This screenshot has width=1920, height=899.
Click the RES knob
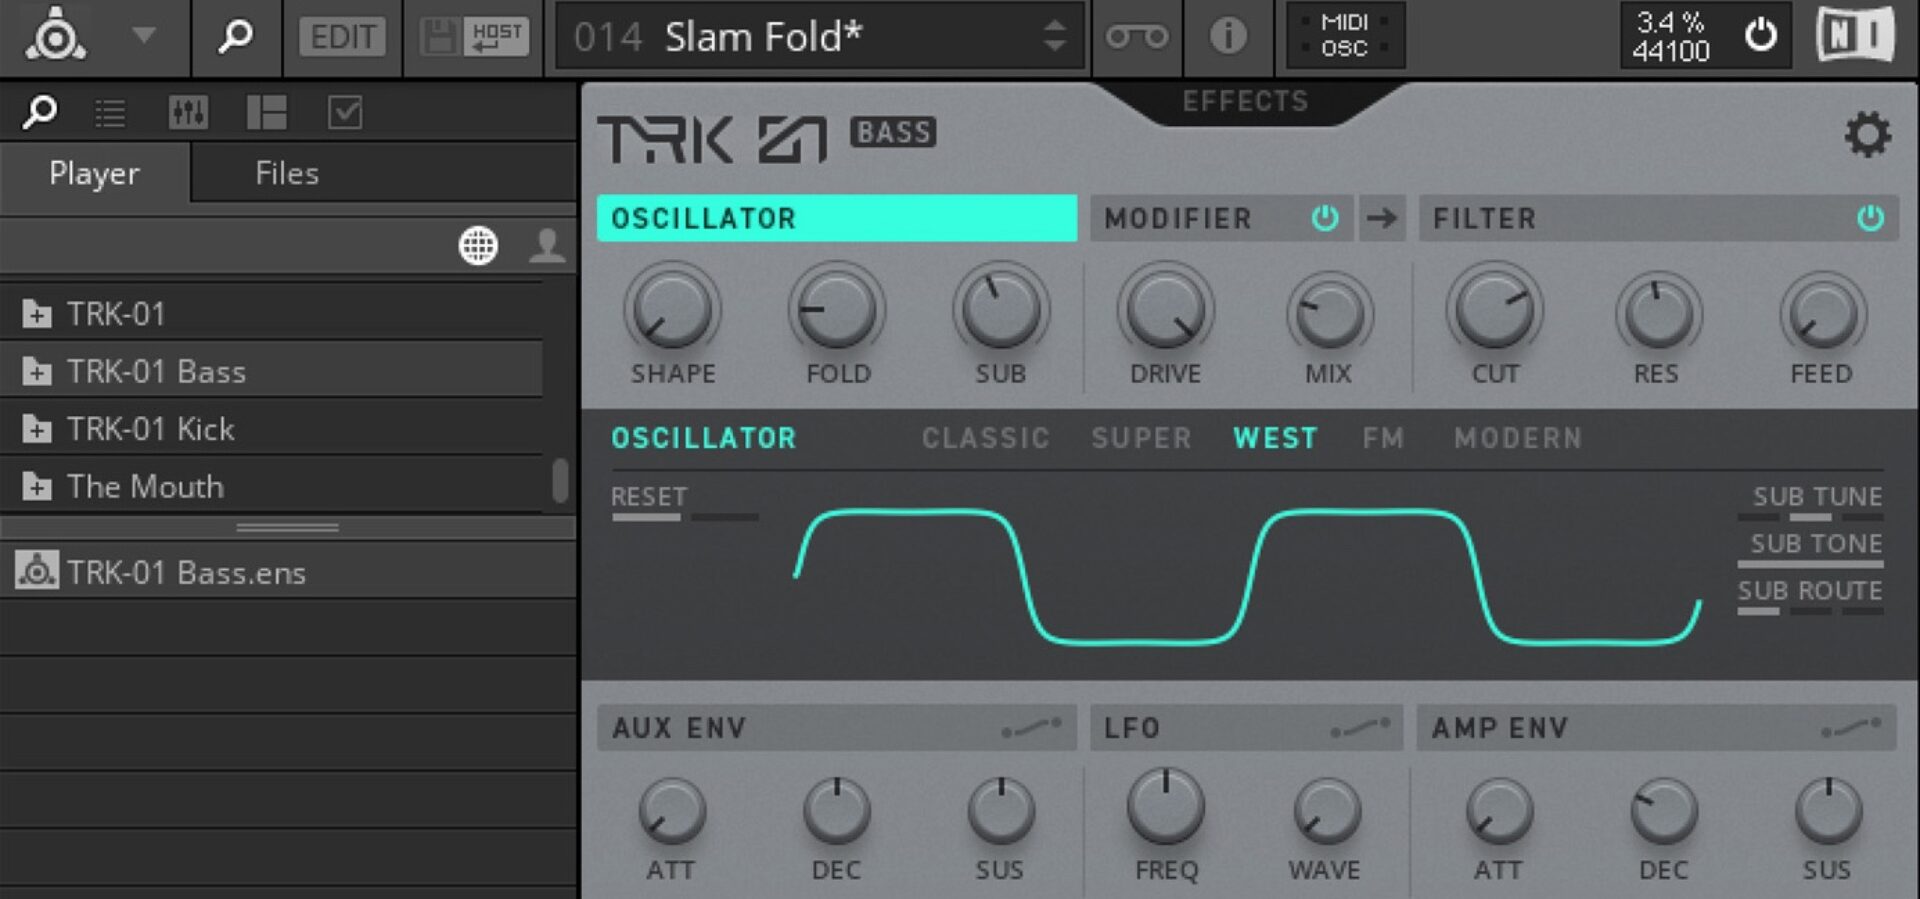click(1659, 314)
